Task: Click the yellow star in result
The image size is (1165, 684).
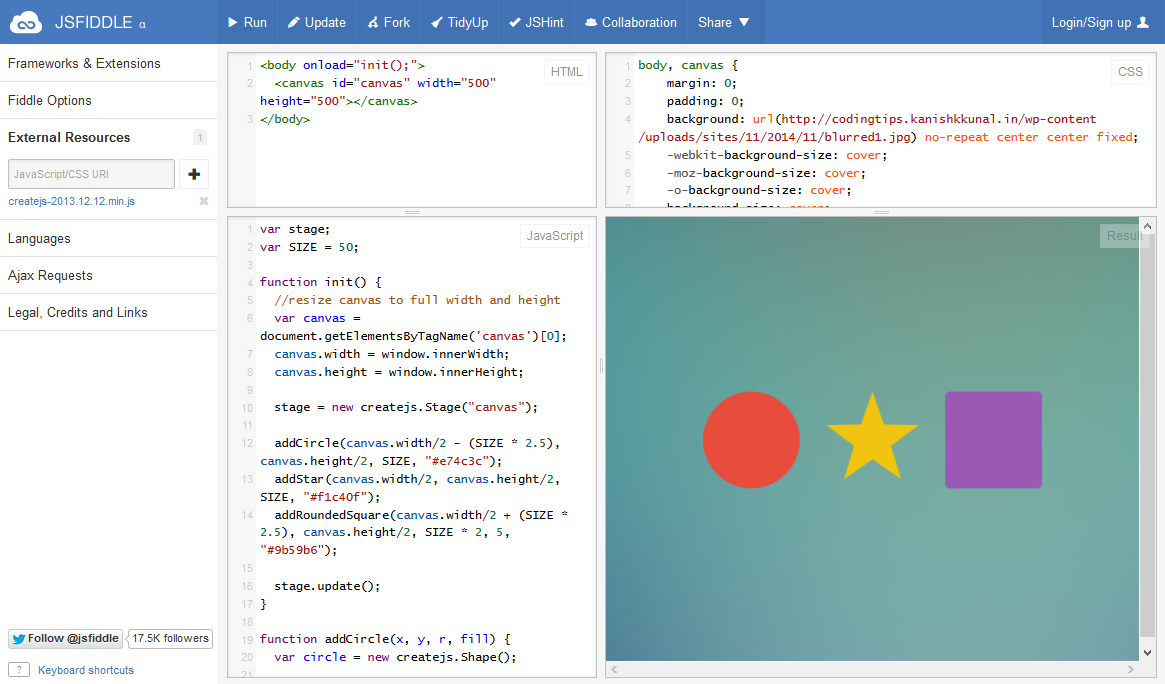Action: tap(872, 440)
